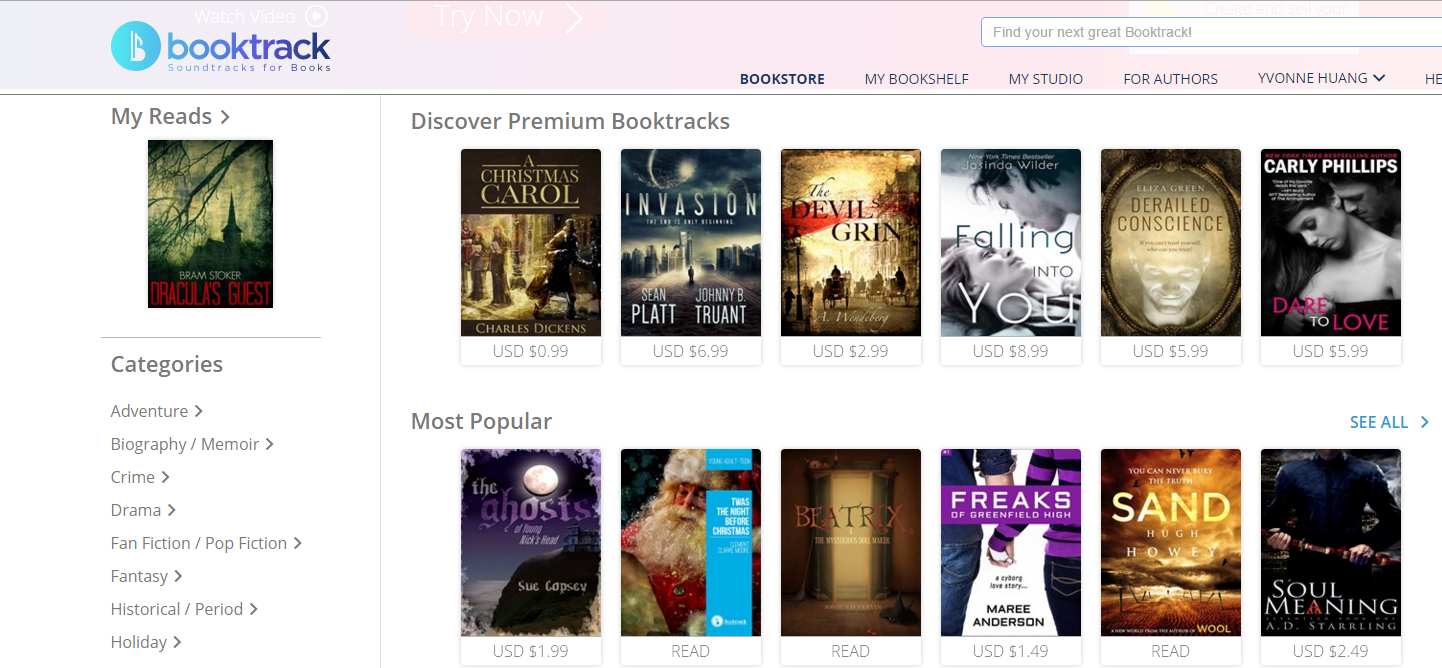Click the SEE ALL link
1442x668 pixels.
1379,422
